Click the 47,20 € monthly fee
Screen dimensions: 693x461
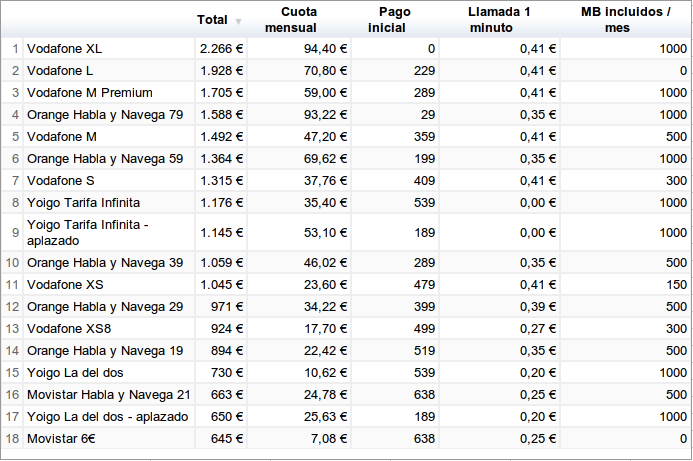(325, 137)
